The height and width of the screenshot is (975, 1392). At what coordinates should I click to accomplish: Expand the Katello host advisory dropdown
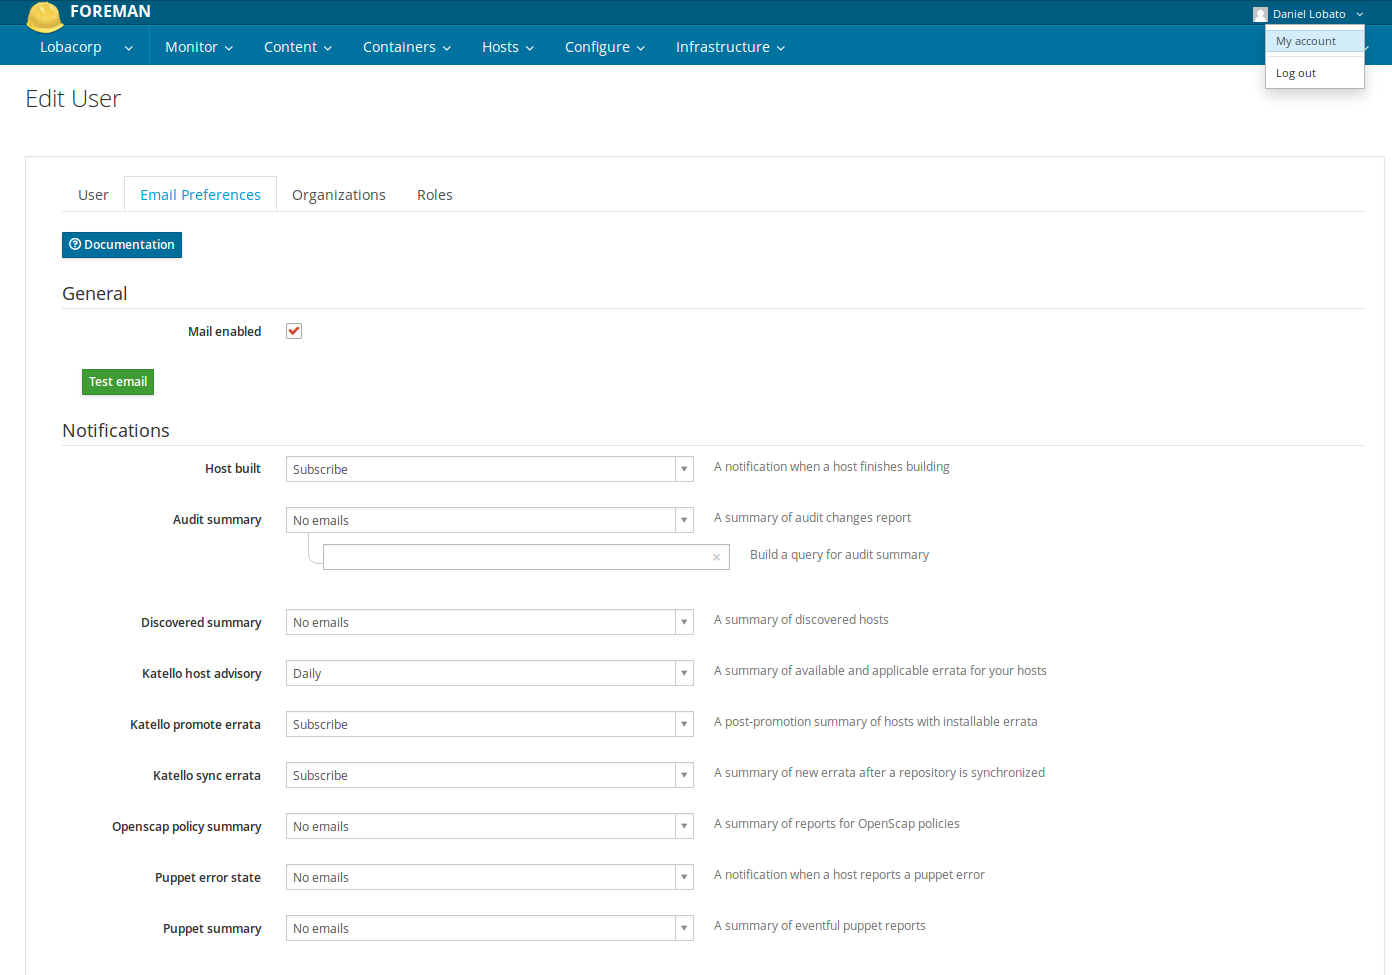(489, 673)
